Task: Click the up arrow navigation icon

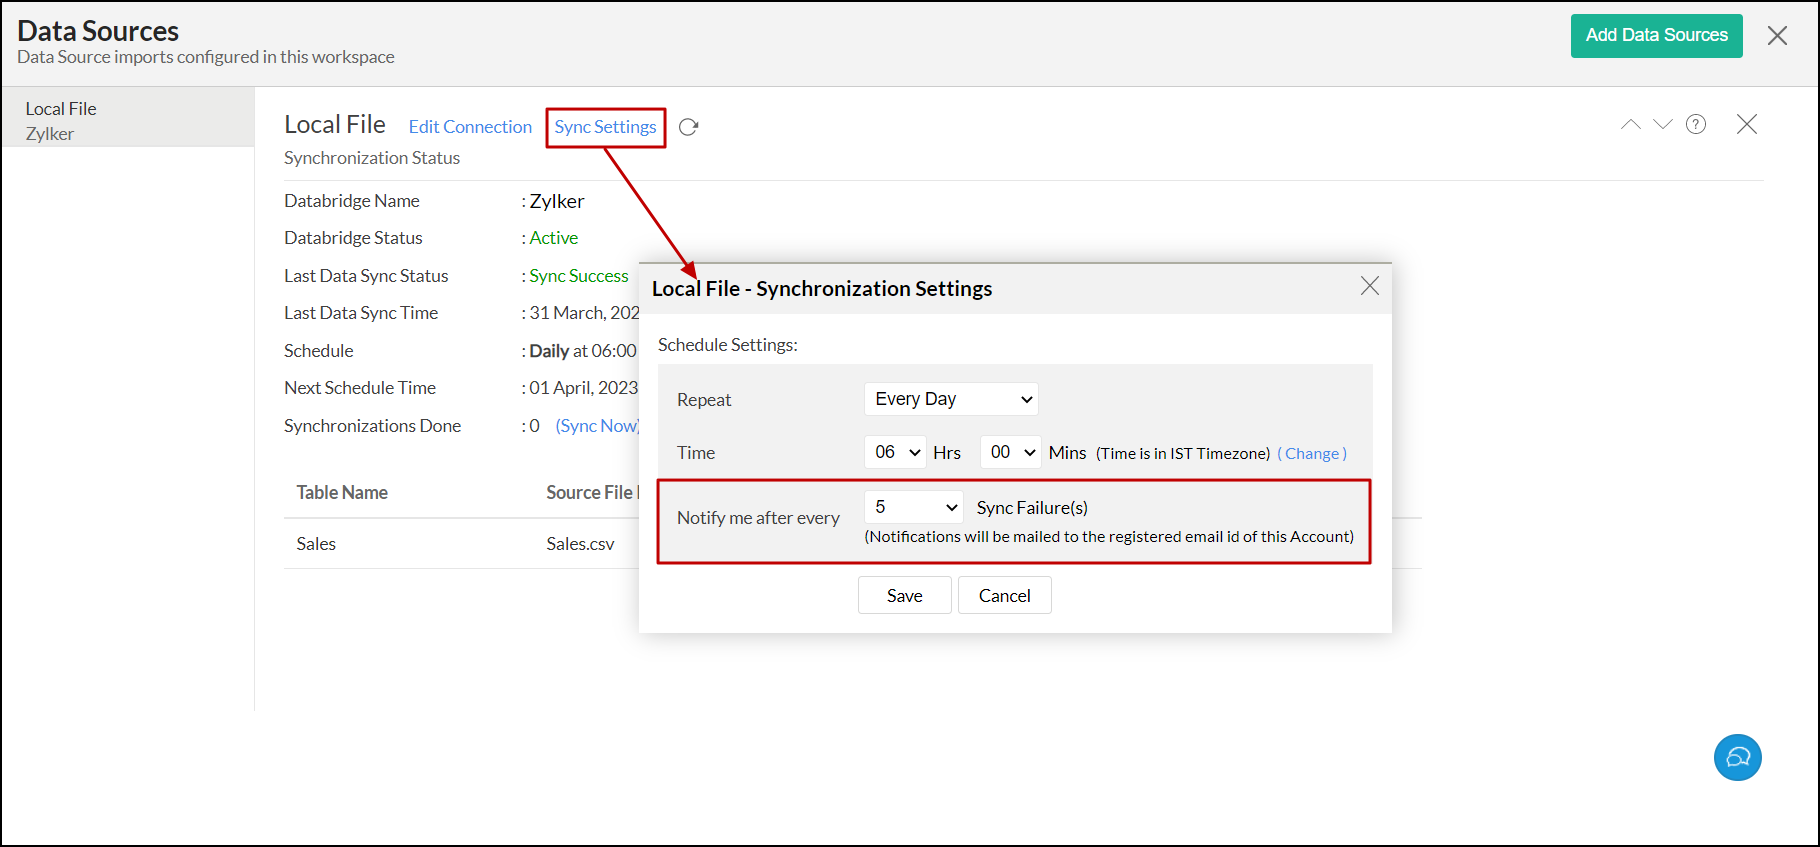Action: click(x=1630, y=124)
